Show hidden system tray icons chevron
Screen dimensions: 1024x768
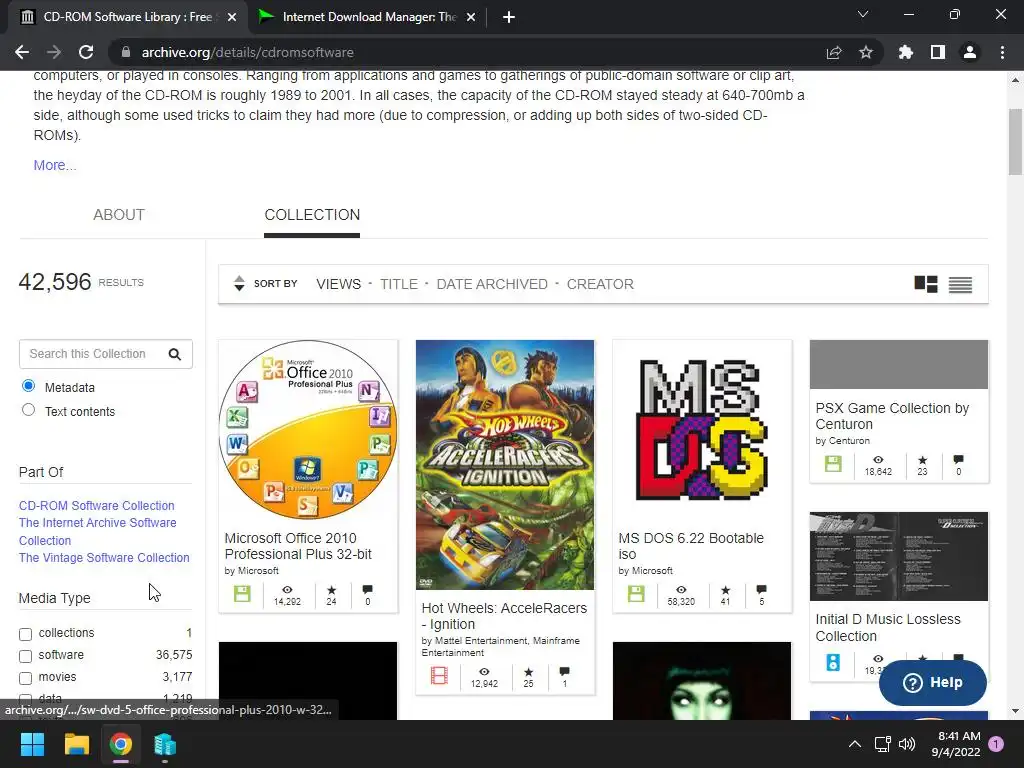pos(854,744)
